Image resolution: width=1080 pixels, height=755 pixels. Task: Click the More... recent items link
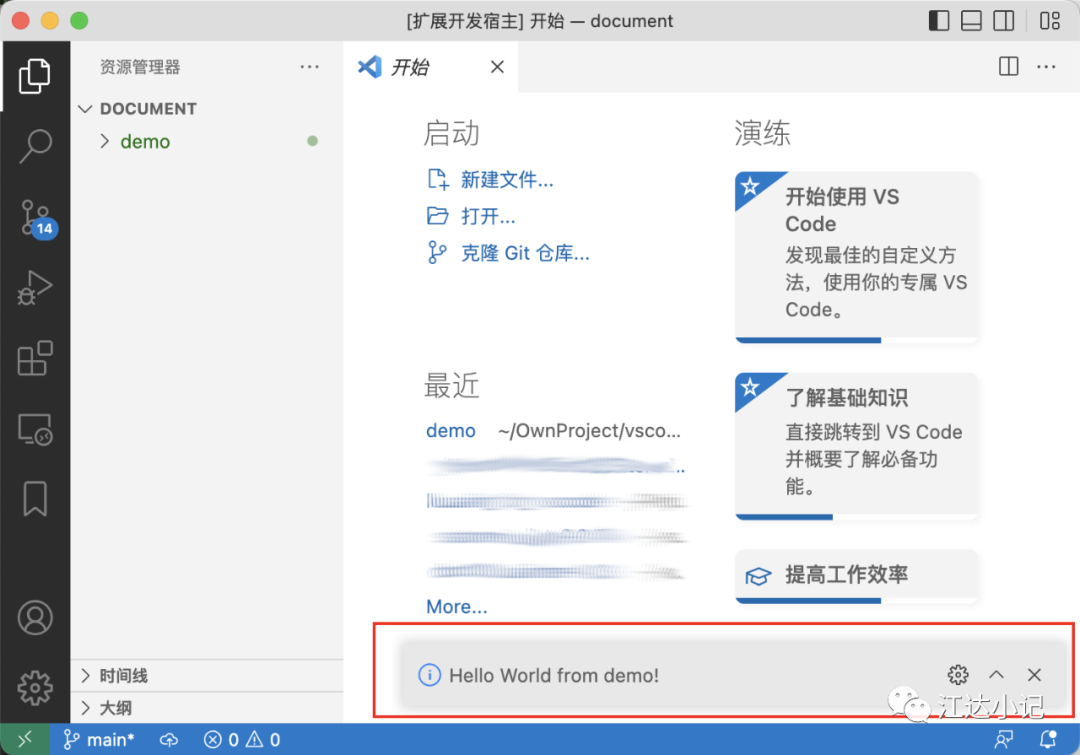457,606
